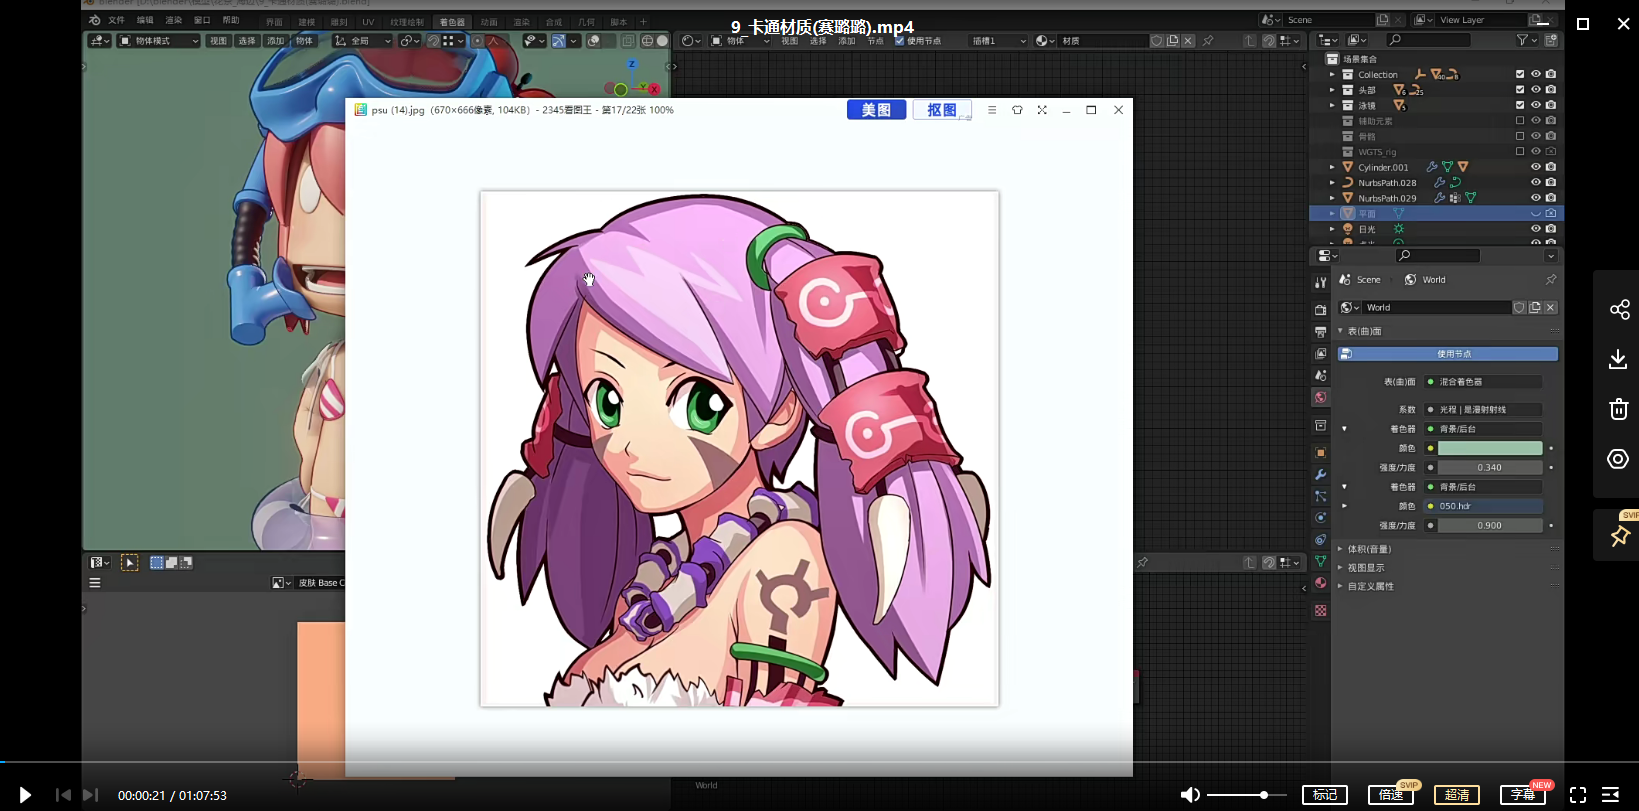Screen dimensions: 1639x811
Task: Toggle the 头部 collection checkbox
Action: [1520, 90]
